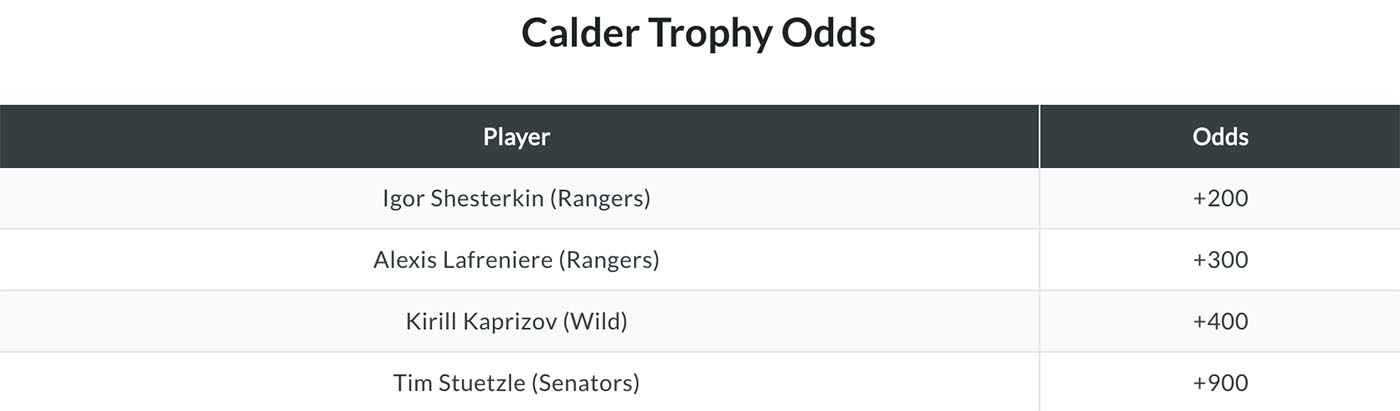This screenshot has height=411, width=1400.
Task: Click "(Rangers)" next to Igor Shesterkin
Action: click(600, 199)
